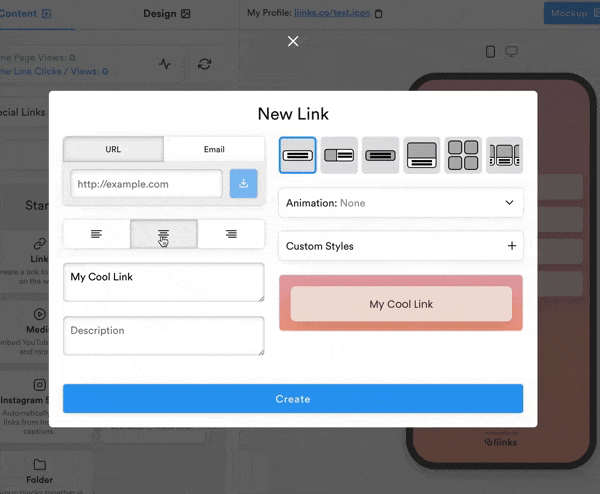The width and height of the screenshot is (600, 494).
Task: Expand the Custom Styles section
Action: (400, 246)
